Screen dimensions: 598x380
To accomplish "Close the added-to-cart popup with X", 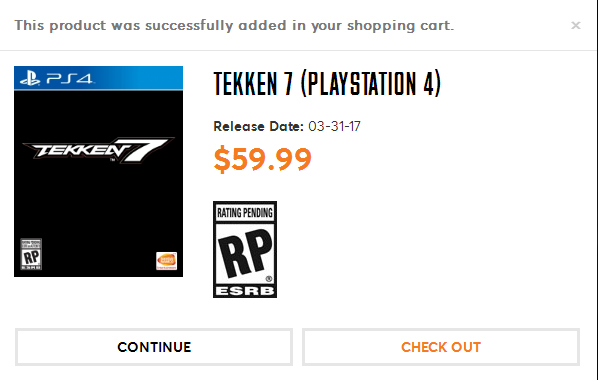I will tap(575, 26).
